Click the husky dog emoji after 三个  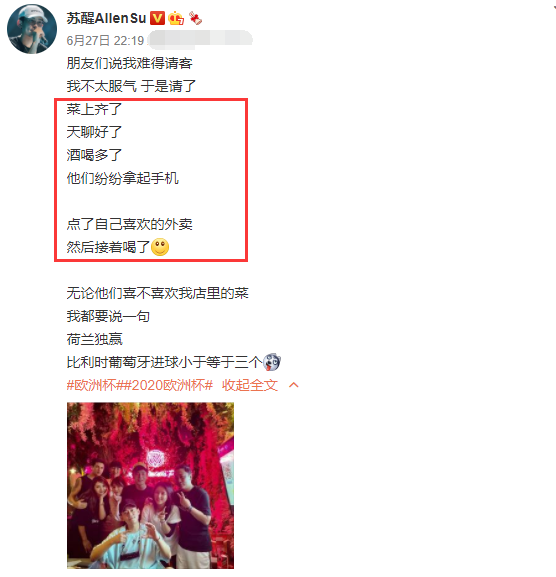click(x=272, y=362)
